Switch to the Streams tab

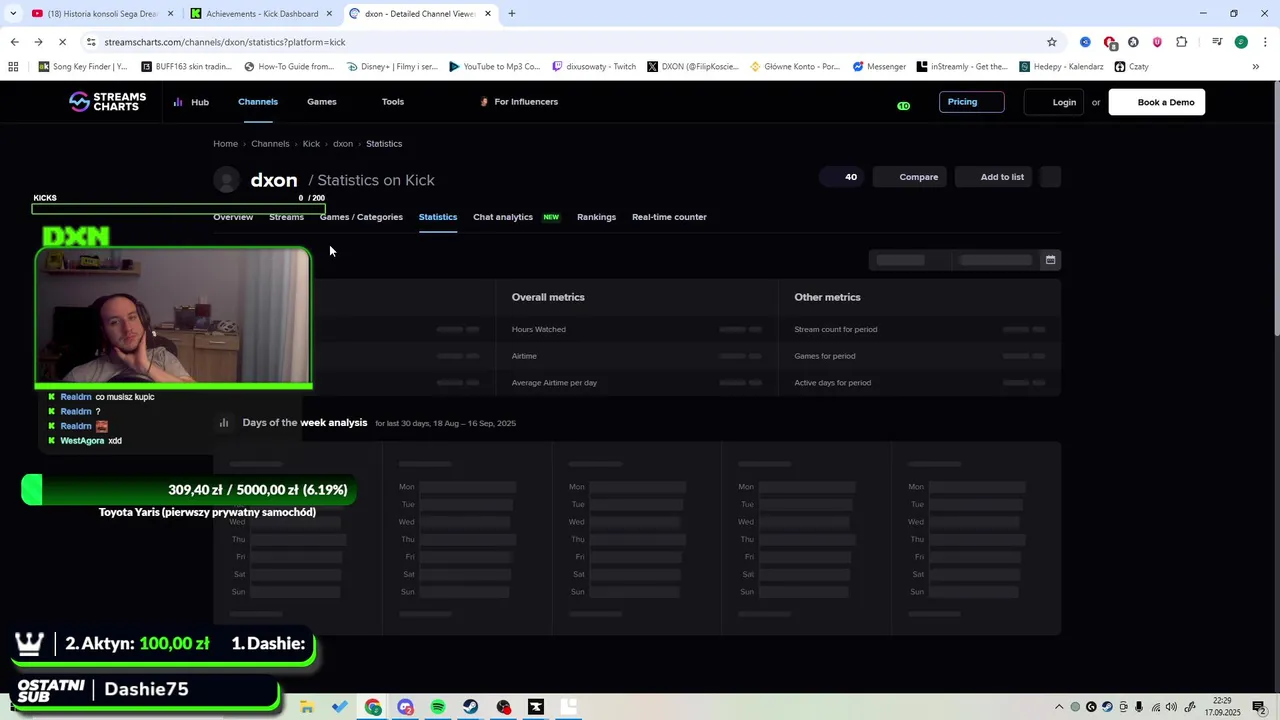click(286, 217)
